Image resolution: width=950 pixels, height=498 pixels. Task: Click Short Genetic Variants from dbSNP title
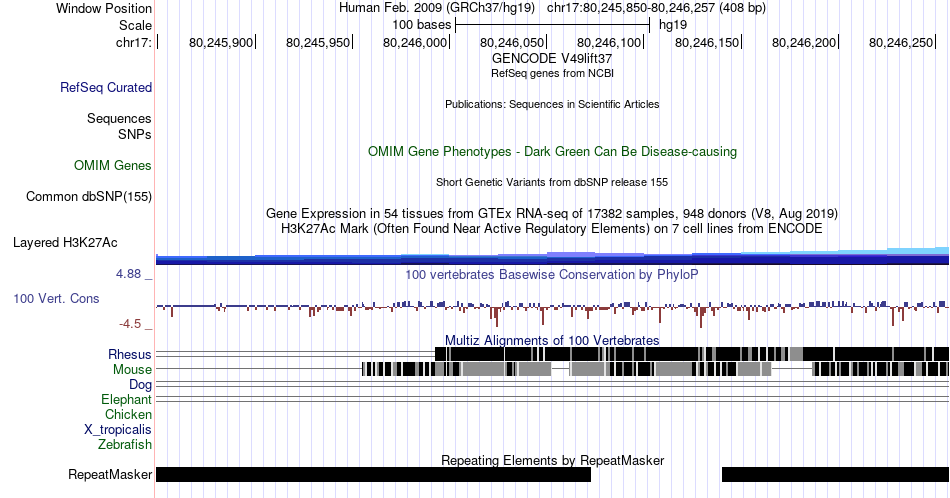point(552,182)
